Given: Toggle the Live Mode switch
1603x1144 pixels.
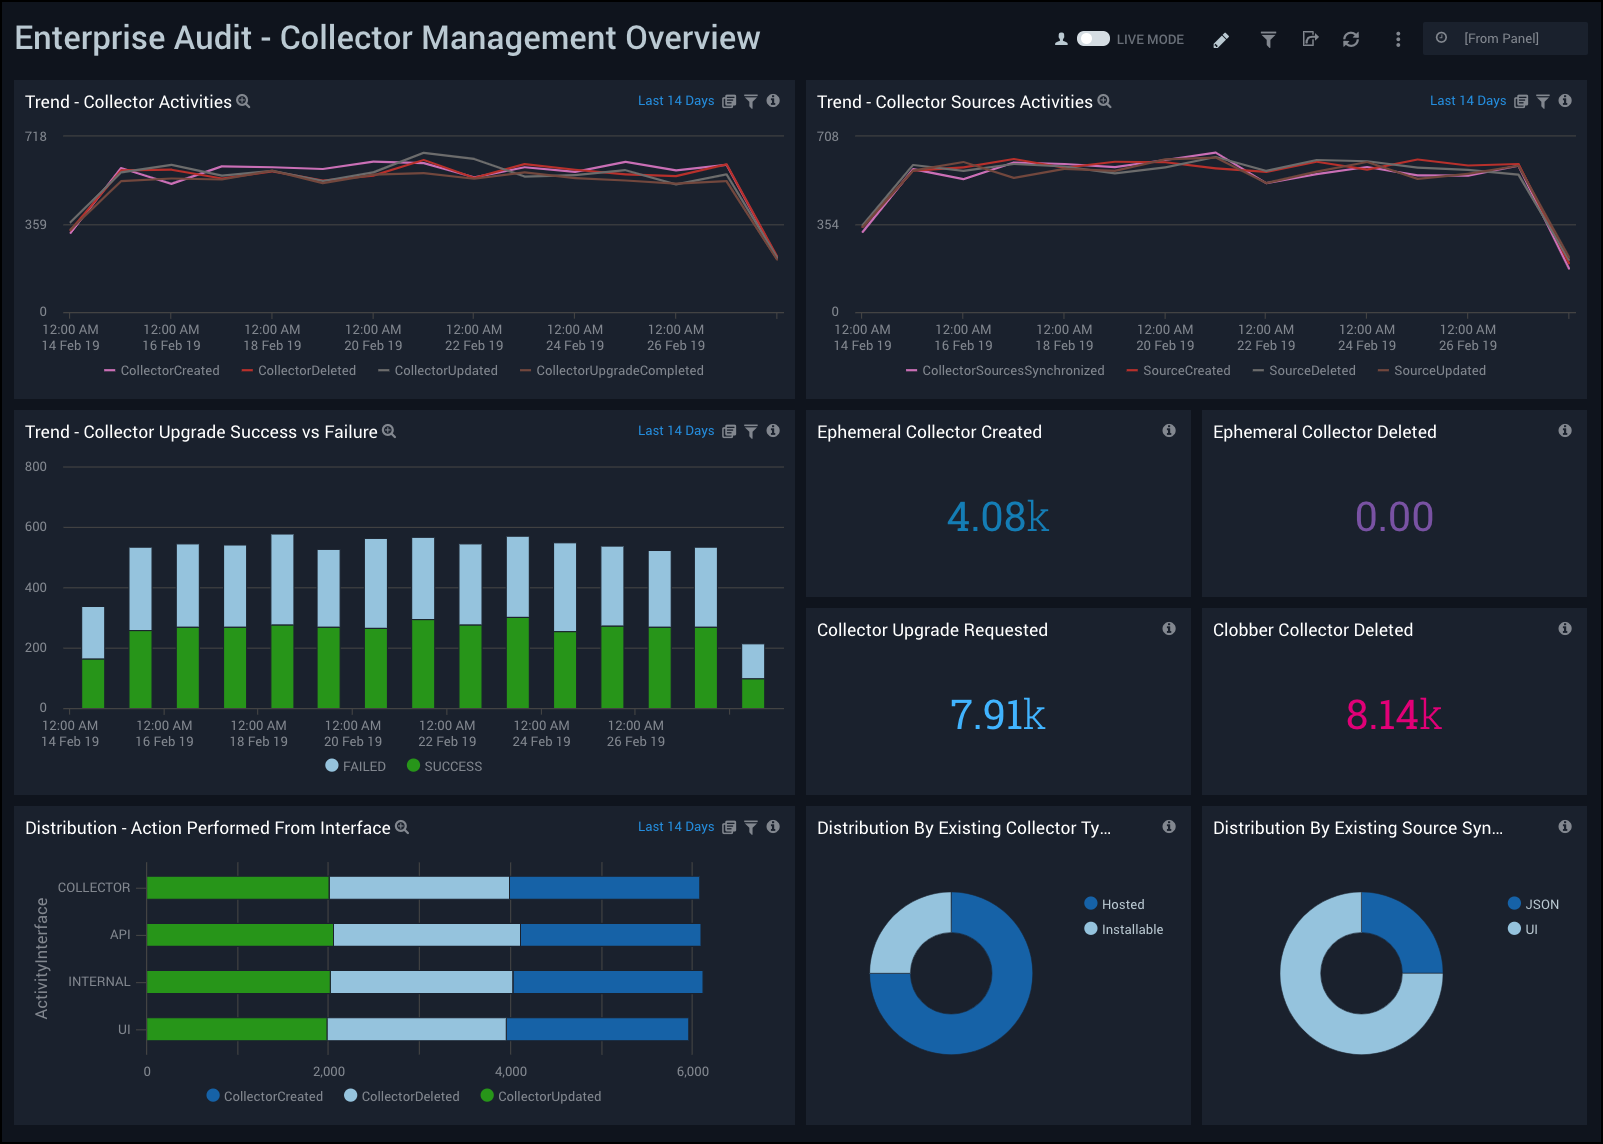Looking at the screenshot, I should [x=1092, y=39].
